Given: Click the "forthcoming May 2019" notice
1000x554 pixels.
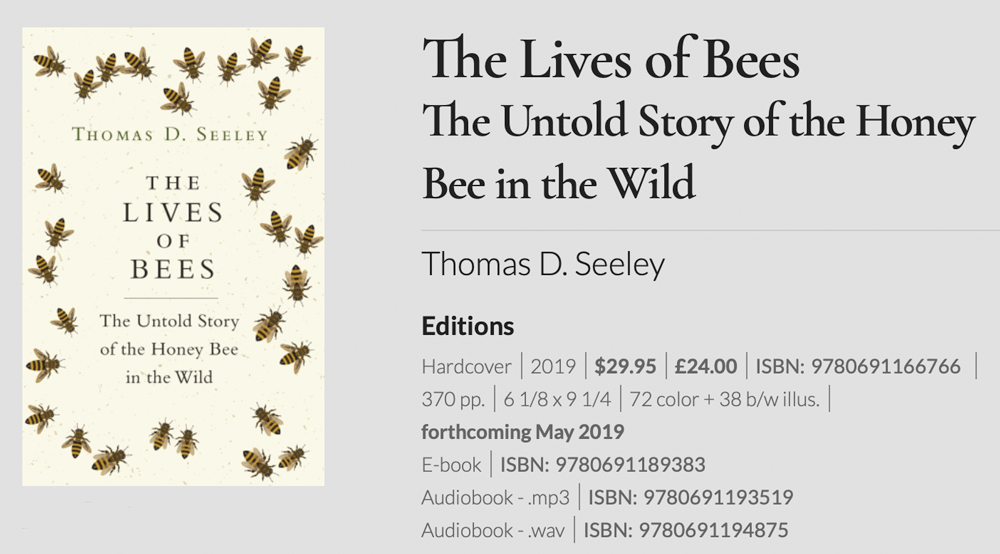Looking at the screenshot, I should [522, 432].
